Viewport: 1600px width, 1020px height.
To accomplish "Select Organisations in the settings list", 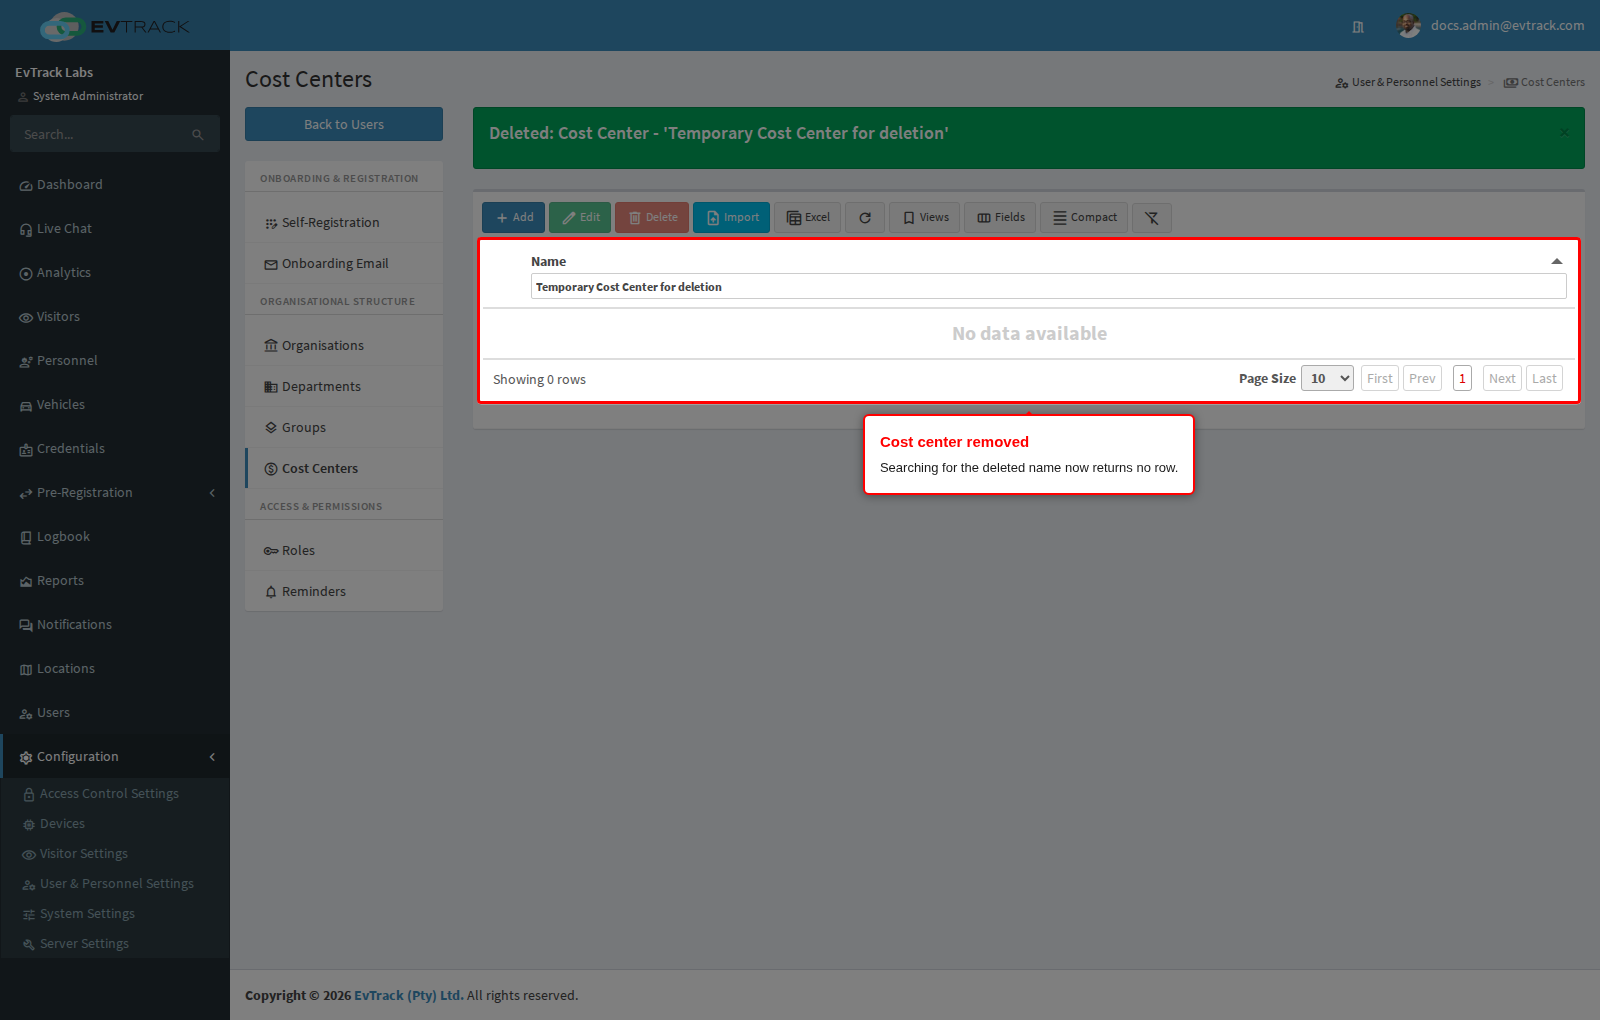I will (x=344, y=346).
